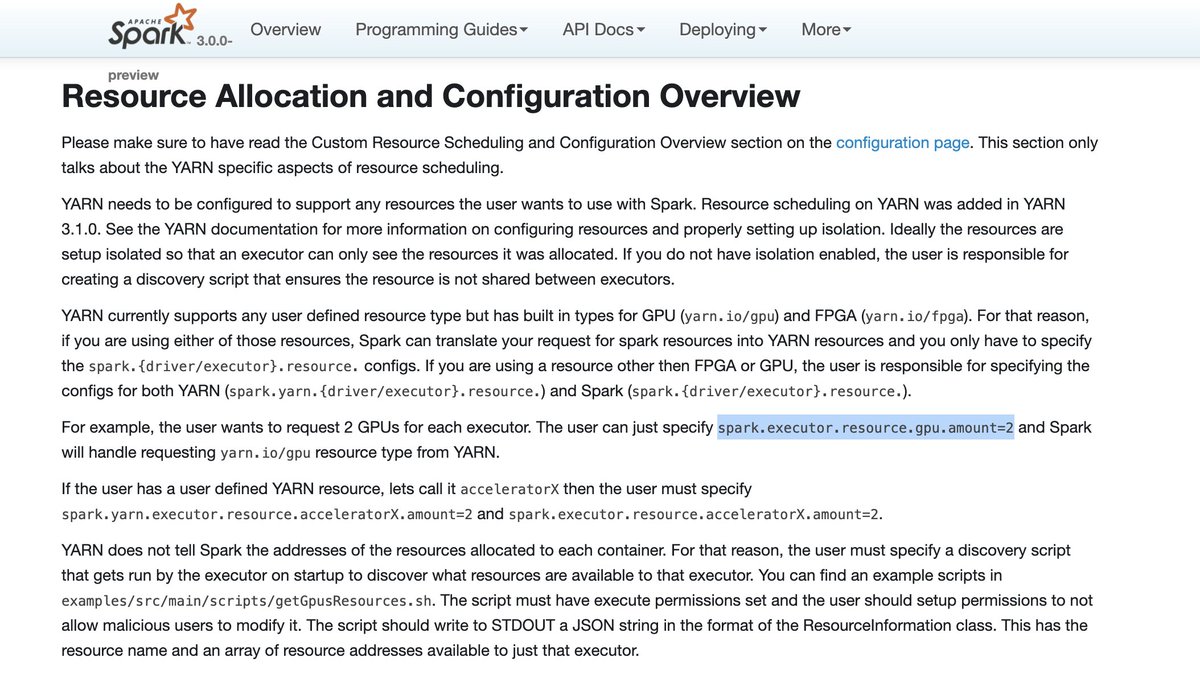Open the More dropdown menu
Viewport: 1200px width, 682px height.
coord(826,30)
